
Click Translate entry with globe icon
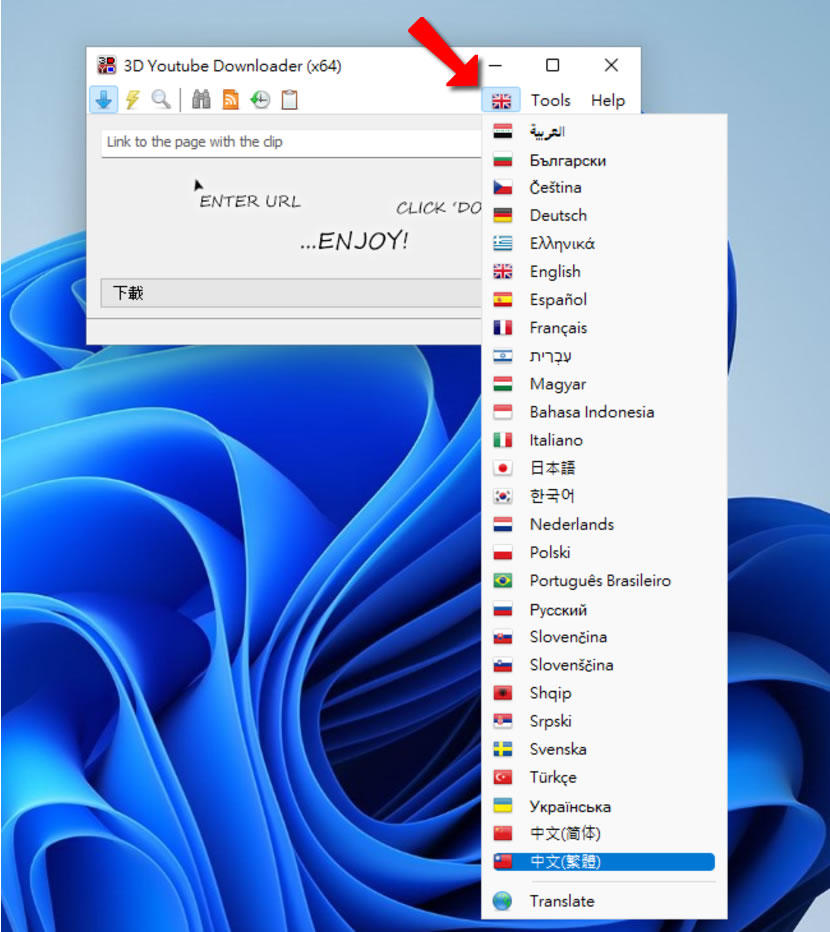[x=604, y=901]
